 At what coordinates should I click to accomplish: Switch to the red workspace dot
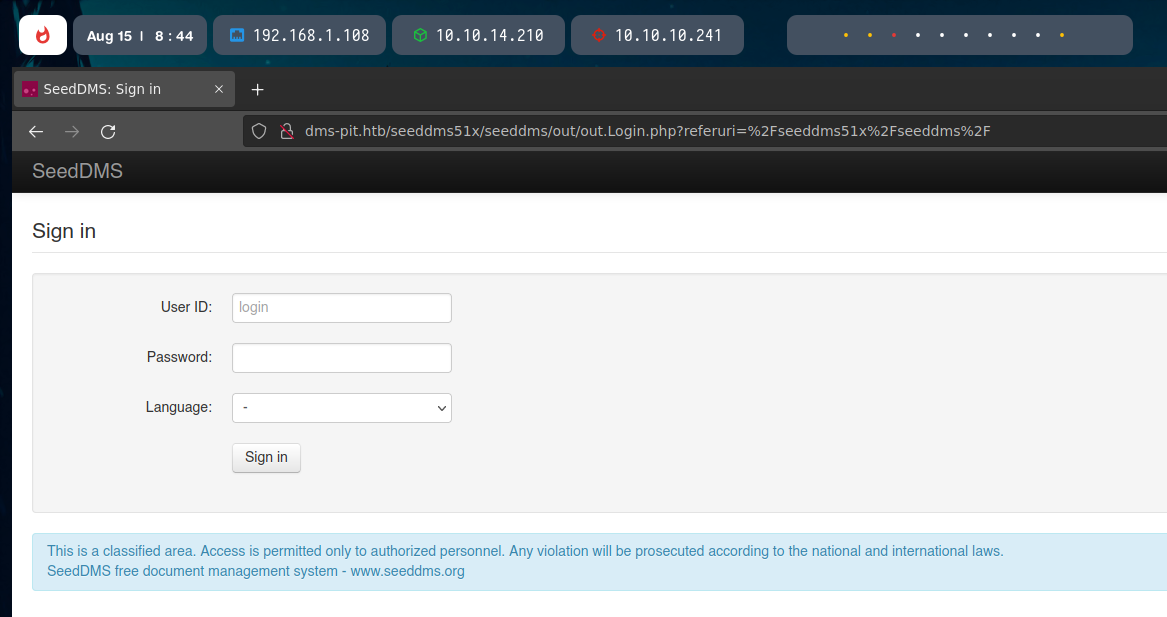pyautogui.click(x=894, y=36)
